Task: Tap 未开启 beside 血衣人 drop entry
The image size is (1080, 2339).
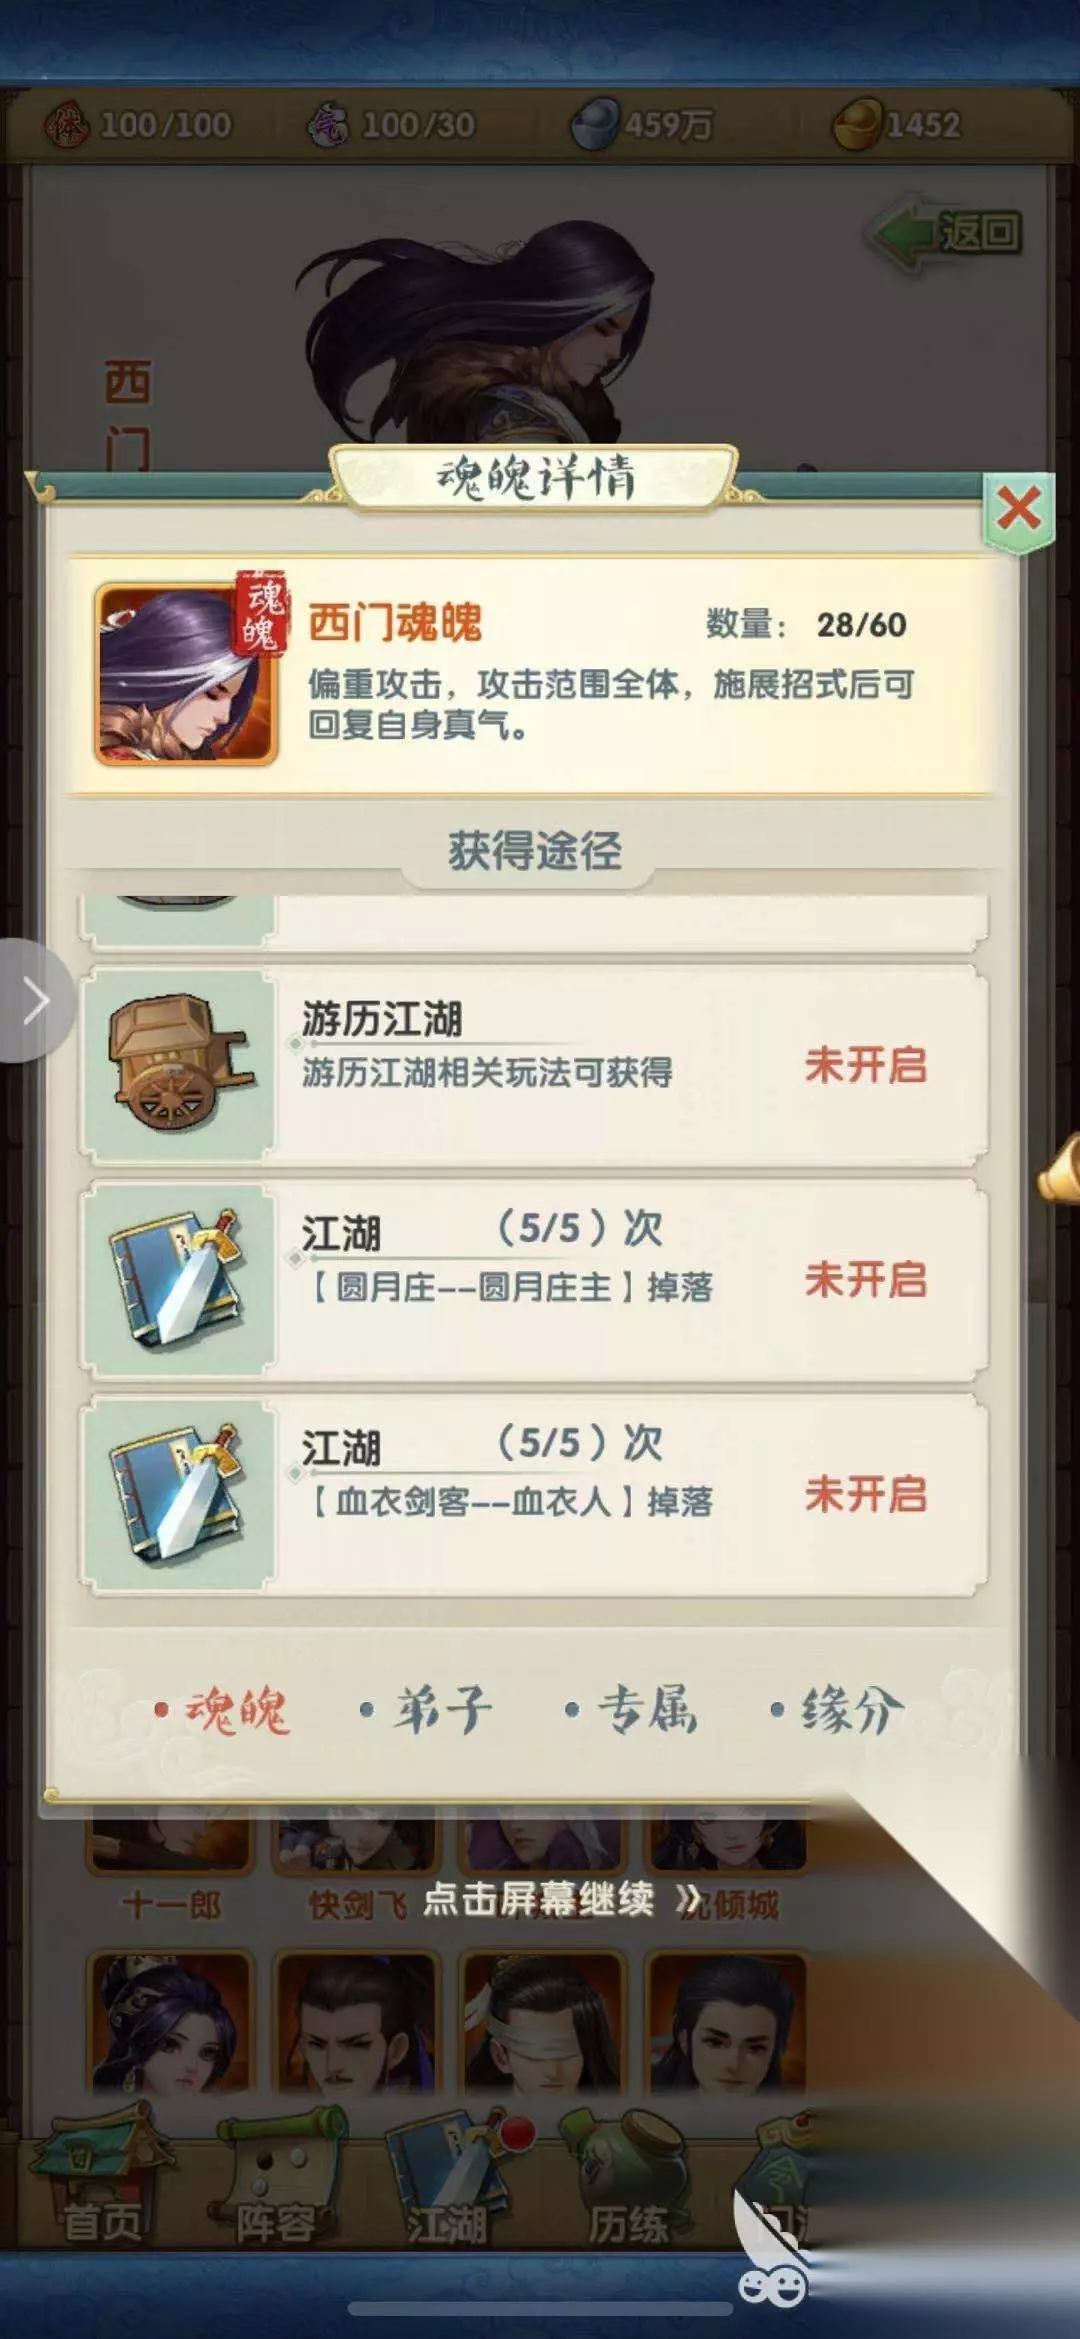Action: coord(866,1495)
